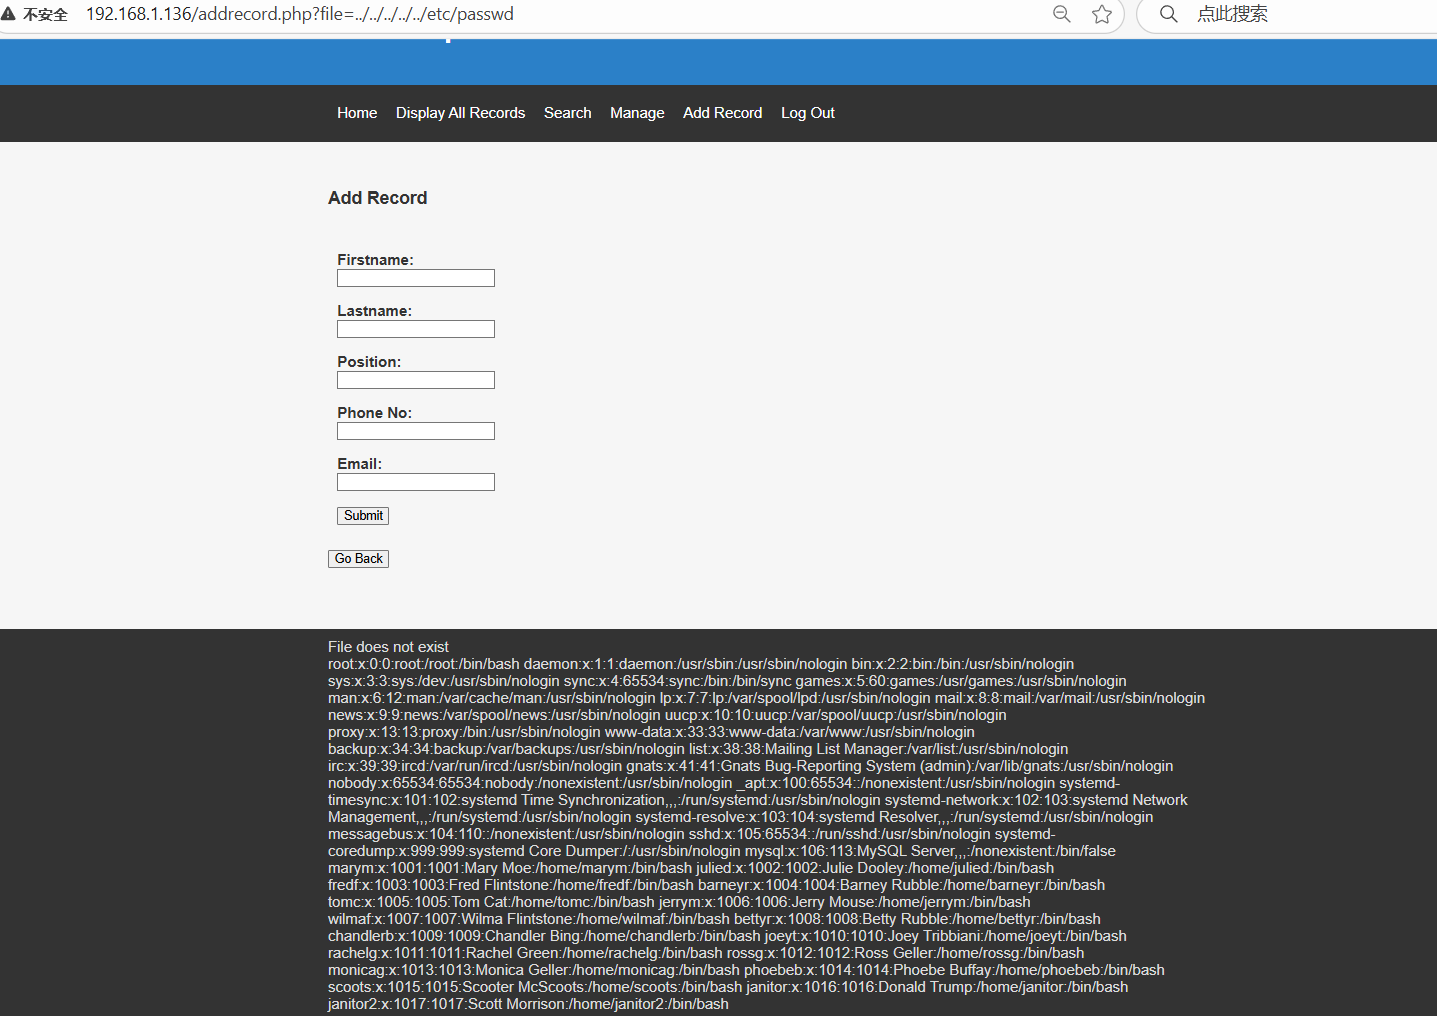
Task: Click the marym:x:1001 Mary Moe entry
Action: pos(508,868)
